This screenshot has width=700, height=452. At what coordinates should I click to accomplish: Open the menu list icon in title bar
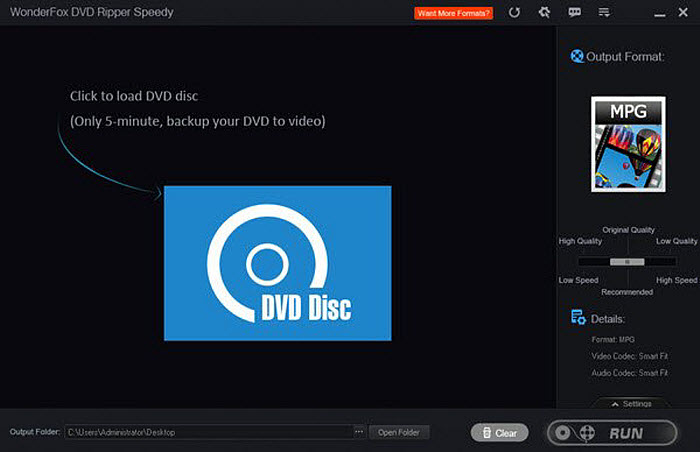[x=604, y=12]
